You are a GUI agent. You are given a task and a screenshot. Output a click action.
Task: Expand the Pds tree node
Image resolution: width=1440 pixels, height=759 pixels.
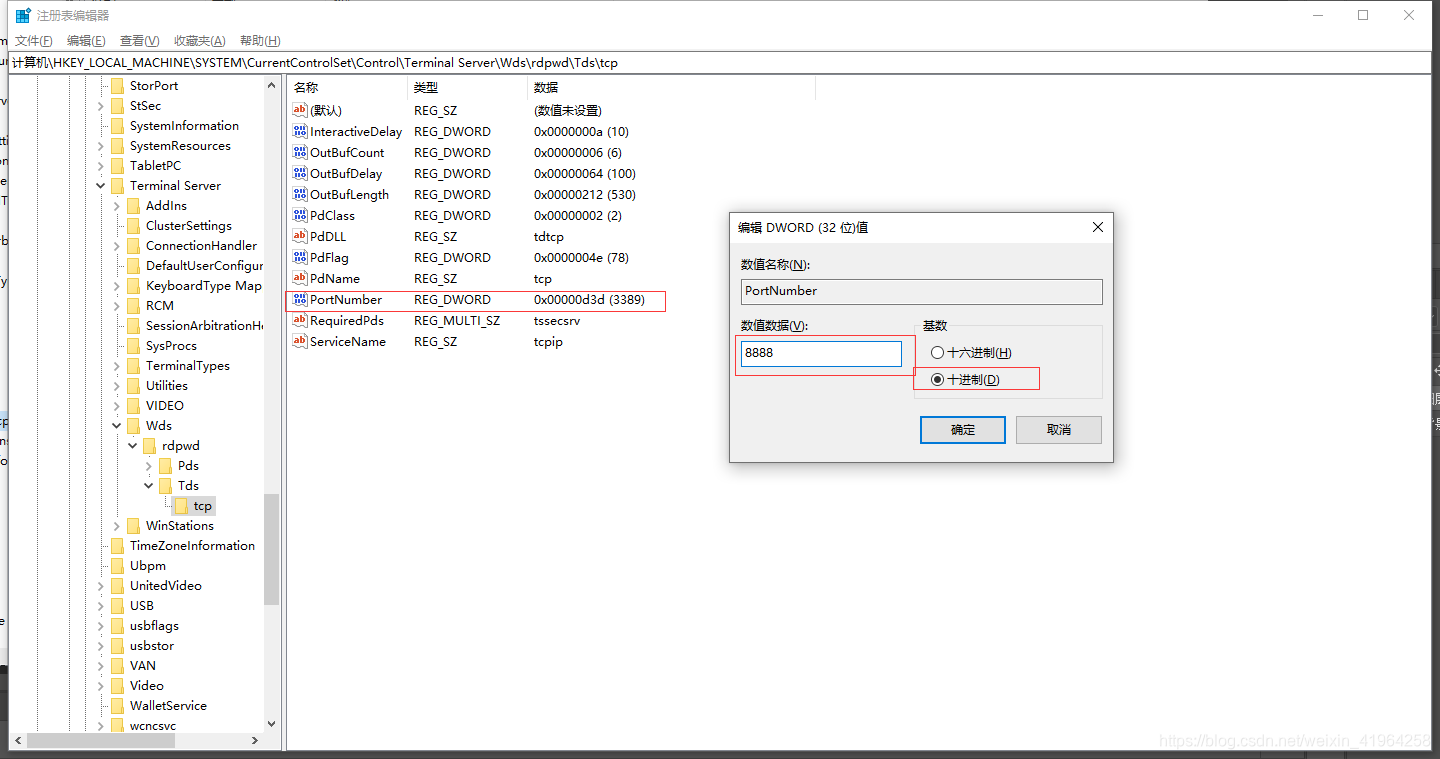149,465
